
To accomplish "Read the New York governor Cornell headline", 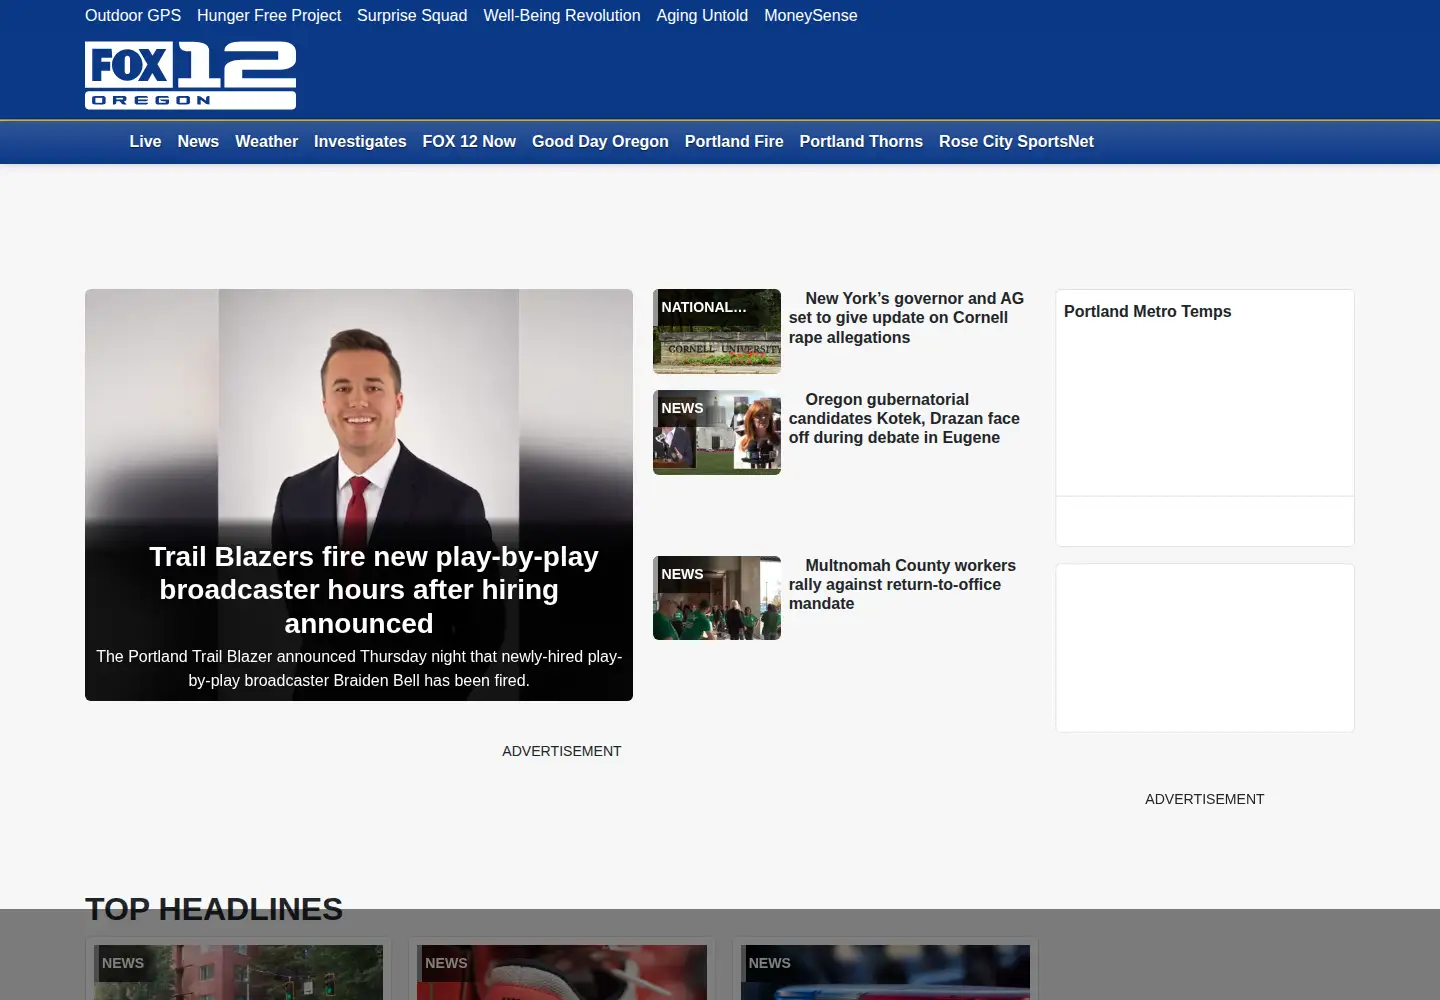I will (906, 318).
